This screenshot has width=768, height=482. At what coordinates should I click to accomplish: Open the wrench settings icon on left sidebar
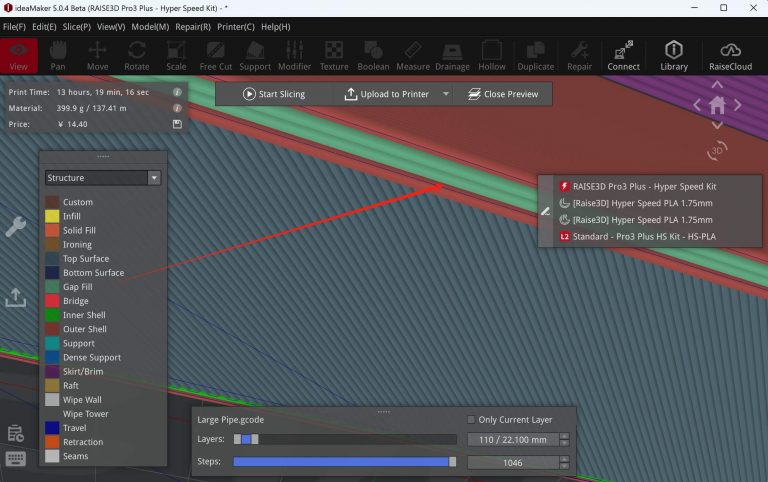coord(16,227)
